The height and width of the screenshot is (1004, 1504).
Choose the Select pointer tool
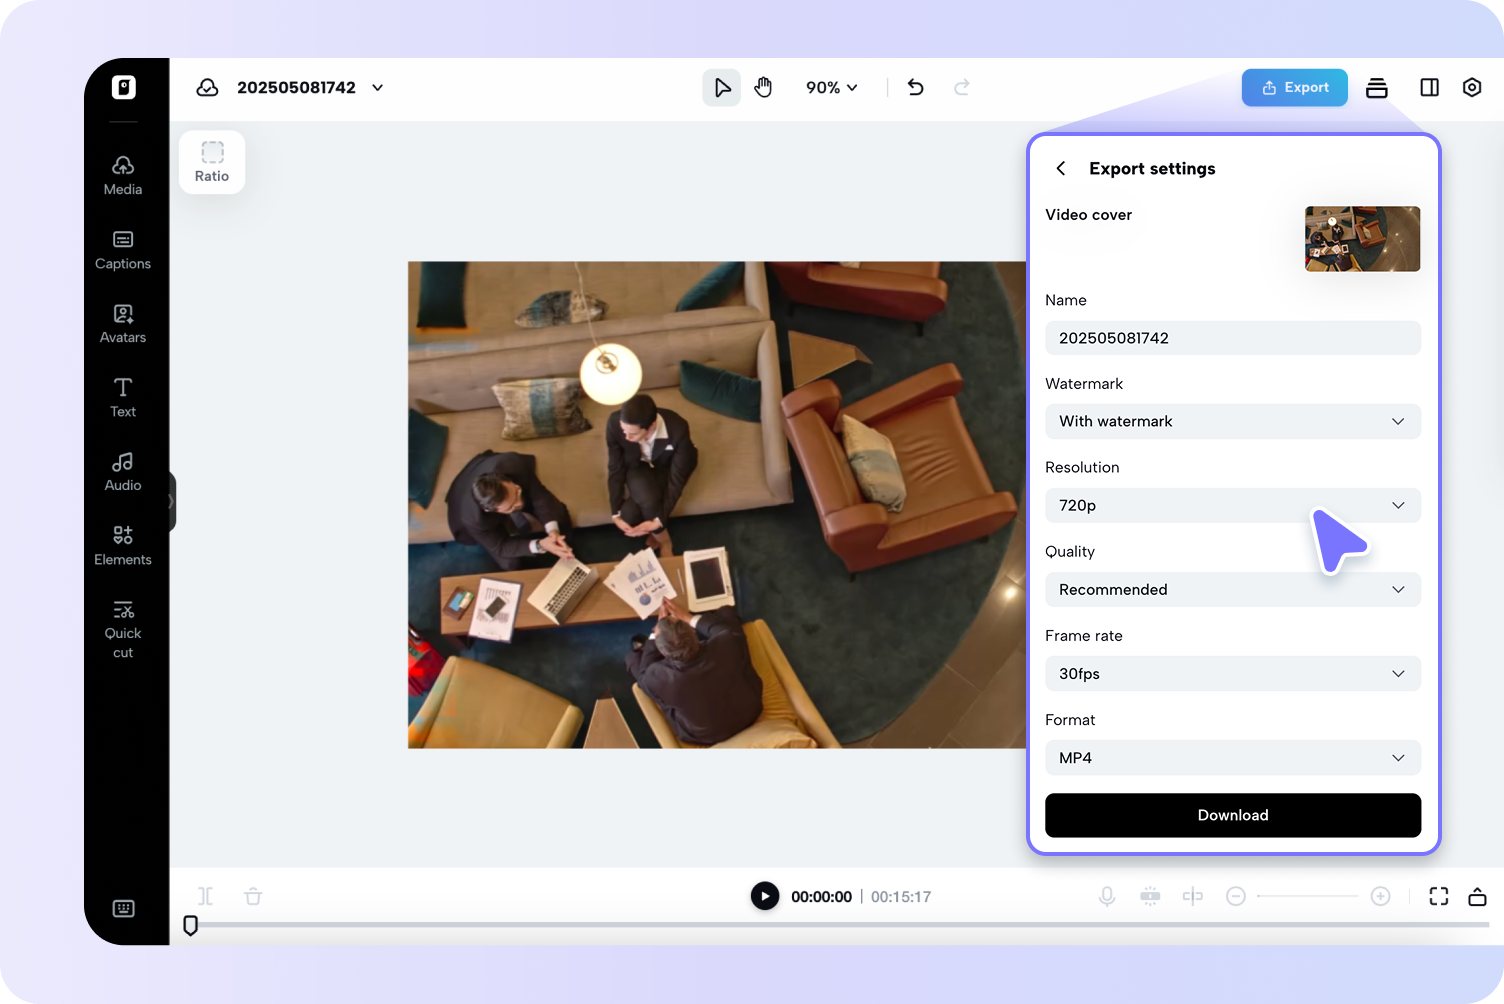coord(721,88)
